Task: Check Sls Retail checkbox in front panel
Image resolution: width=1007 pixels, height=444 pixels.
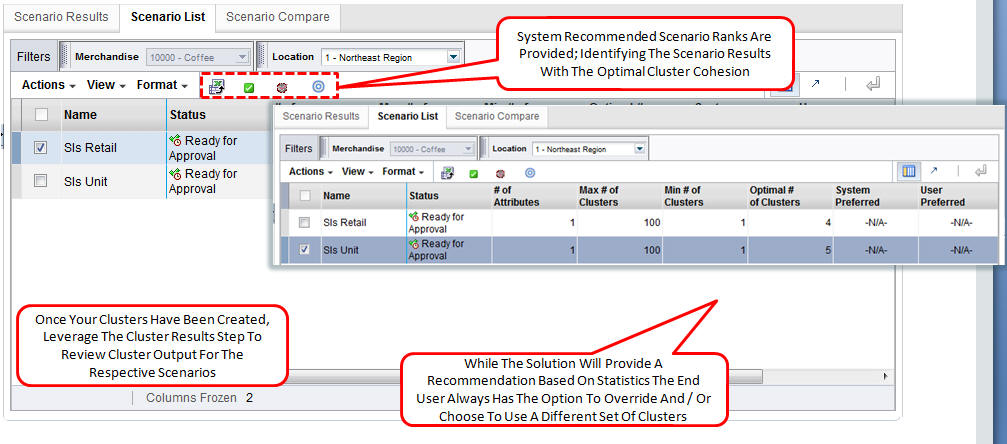Action: (x=305, y=222)
